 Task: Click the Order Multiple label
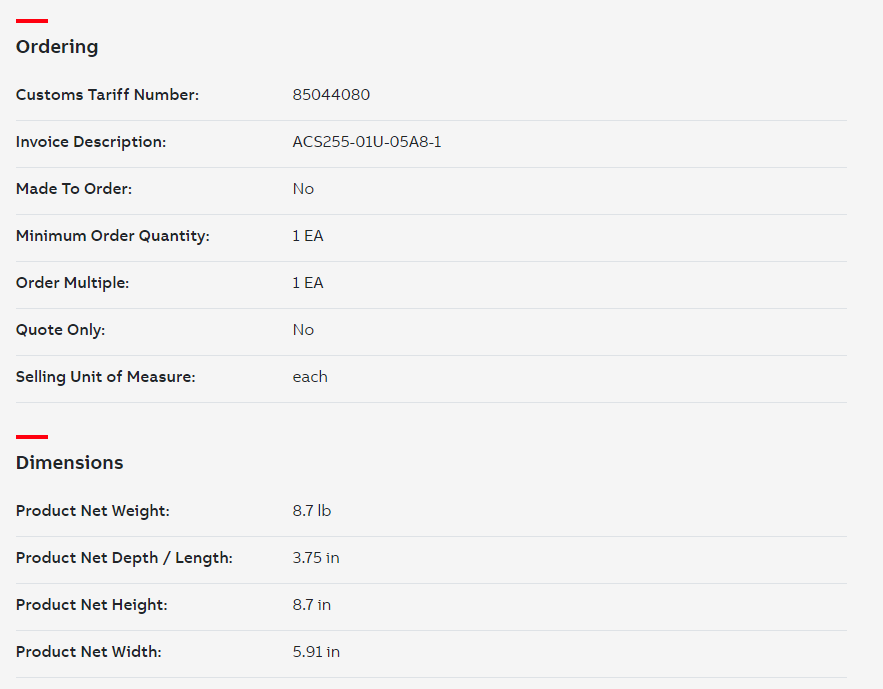(72, 283)
